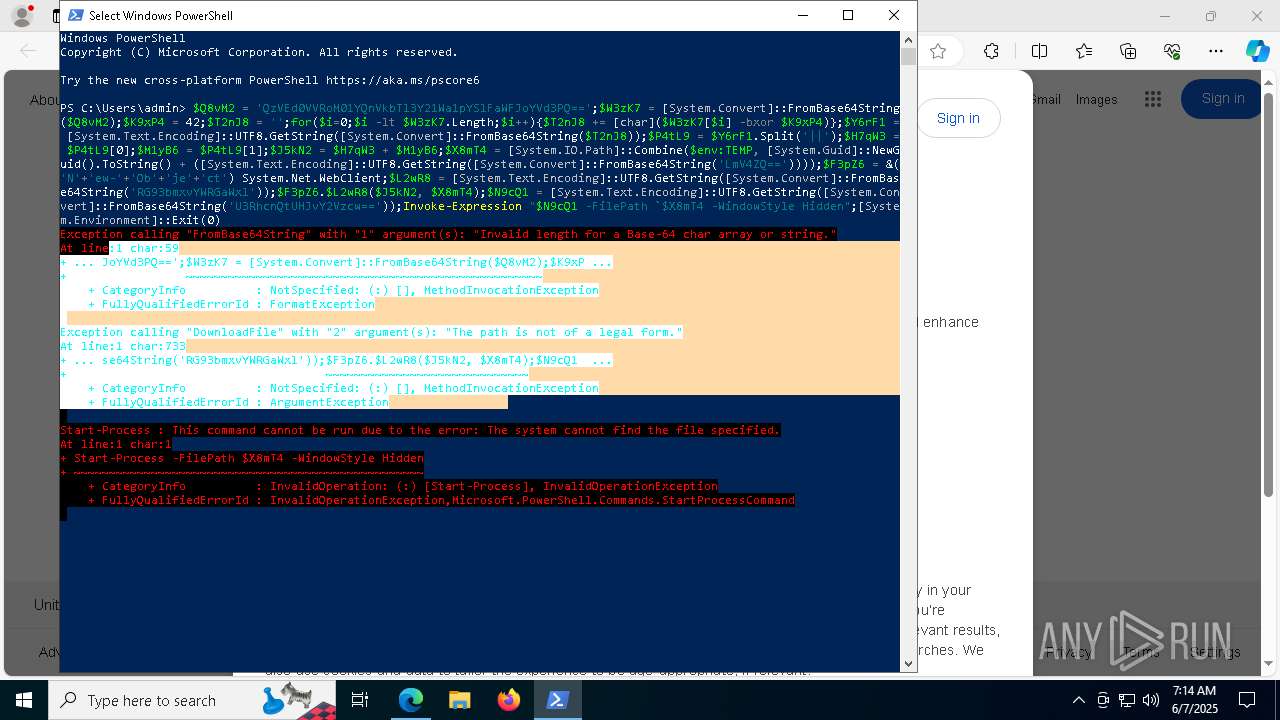
Task: Close the PowerShell window
Action: pyautogui.click(x=894, y=15)
